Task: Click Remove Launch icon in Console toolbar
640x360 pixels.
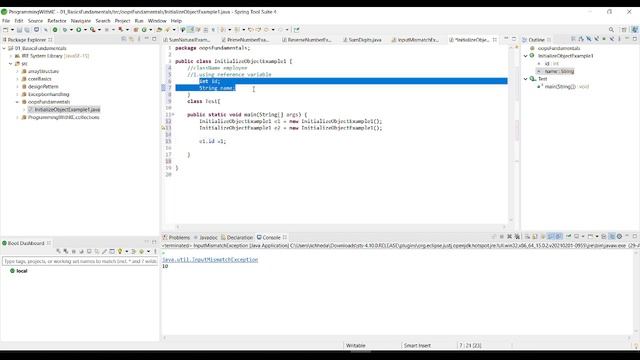Action: 509,236
